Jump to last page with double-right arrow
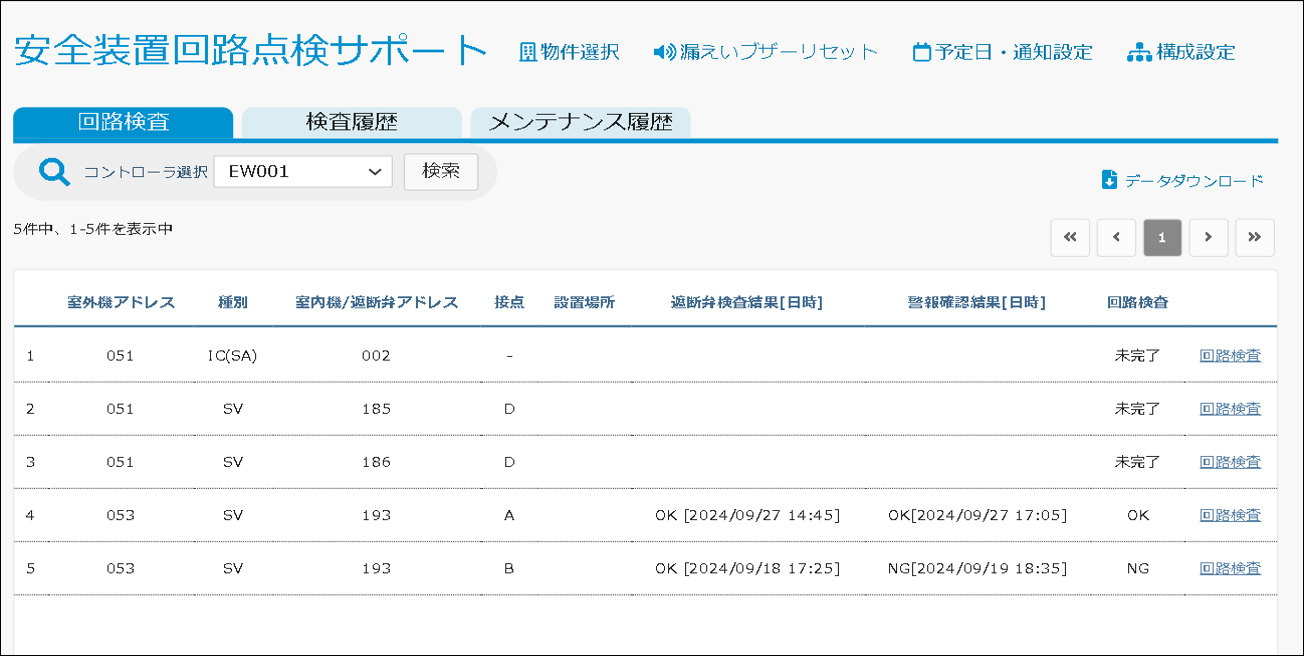Viewport: 1304px width, 656px height. pos(1254,238)
